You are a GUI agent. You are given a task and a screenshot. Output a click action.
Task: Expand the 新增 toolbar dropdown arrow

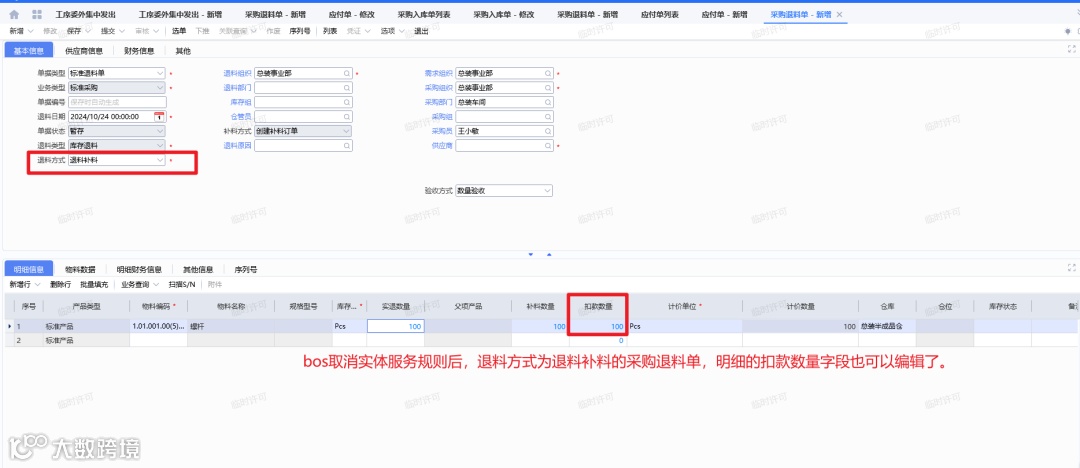30,31
